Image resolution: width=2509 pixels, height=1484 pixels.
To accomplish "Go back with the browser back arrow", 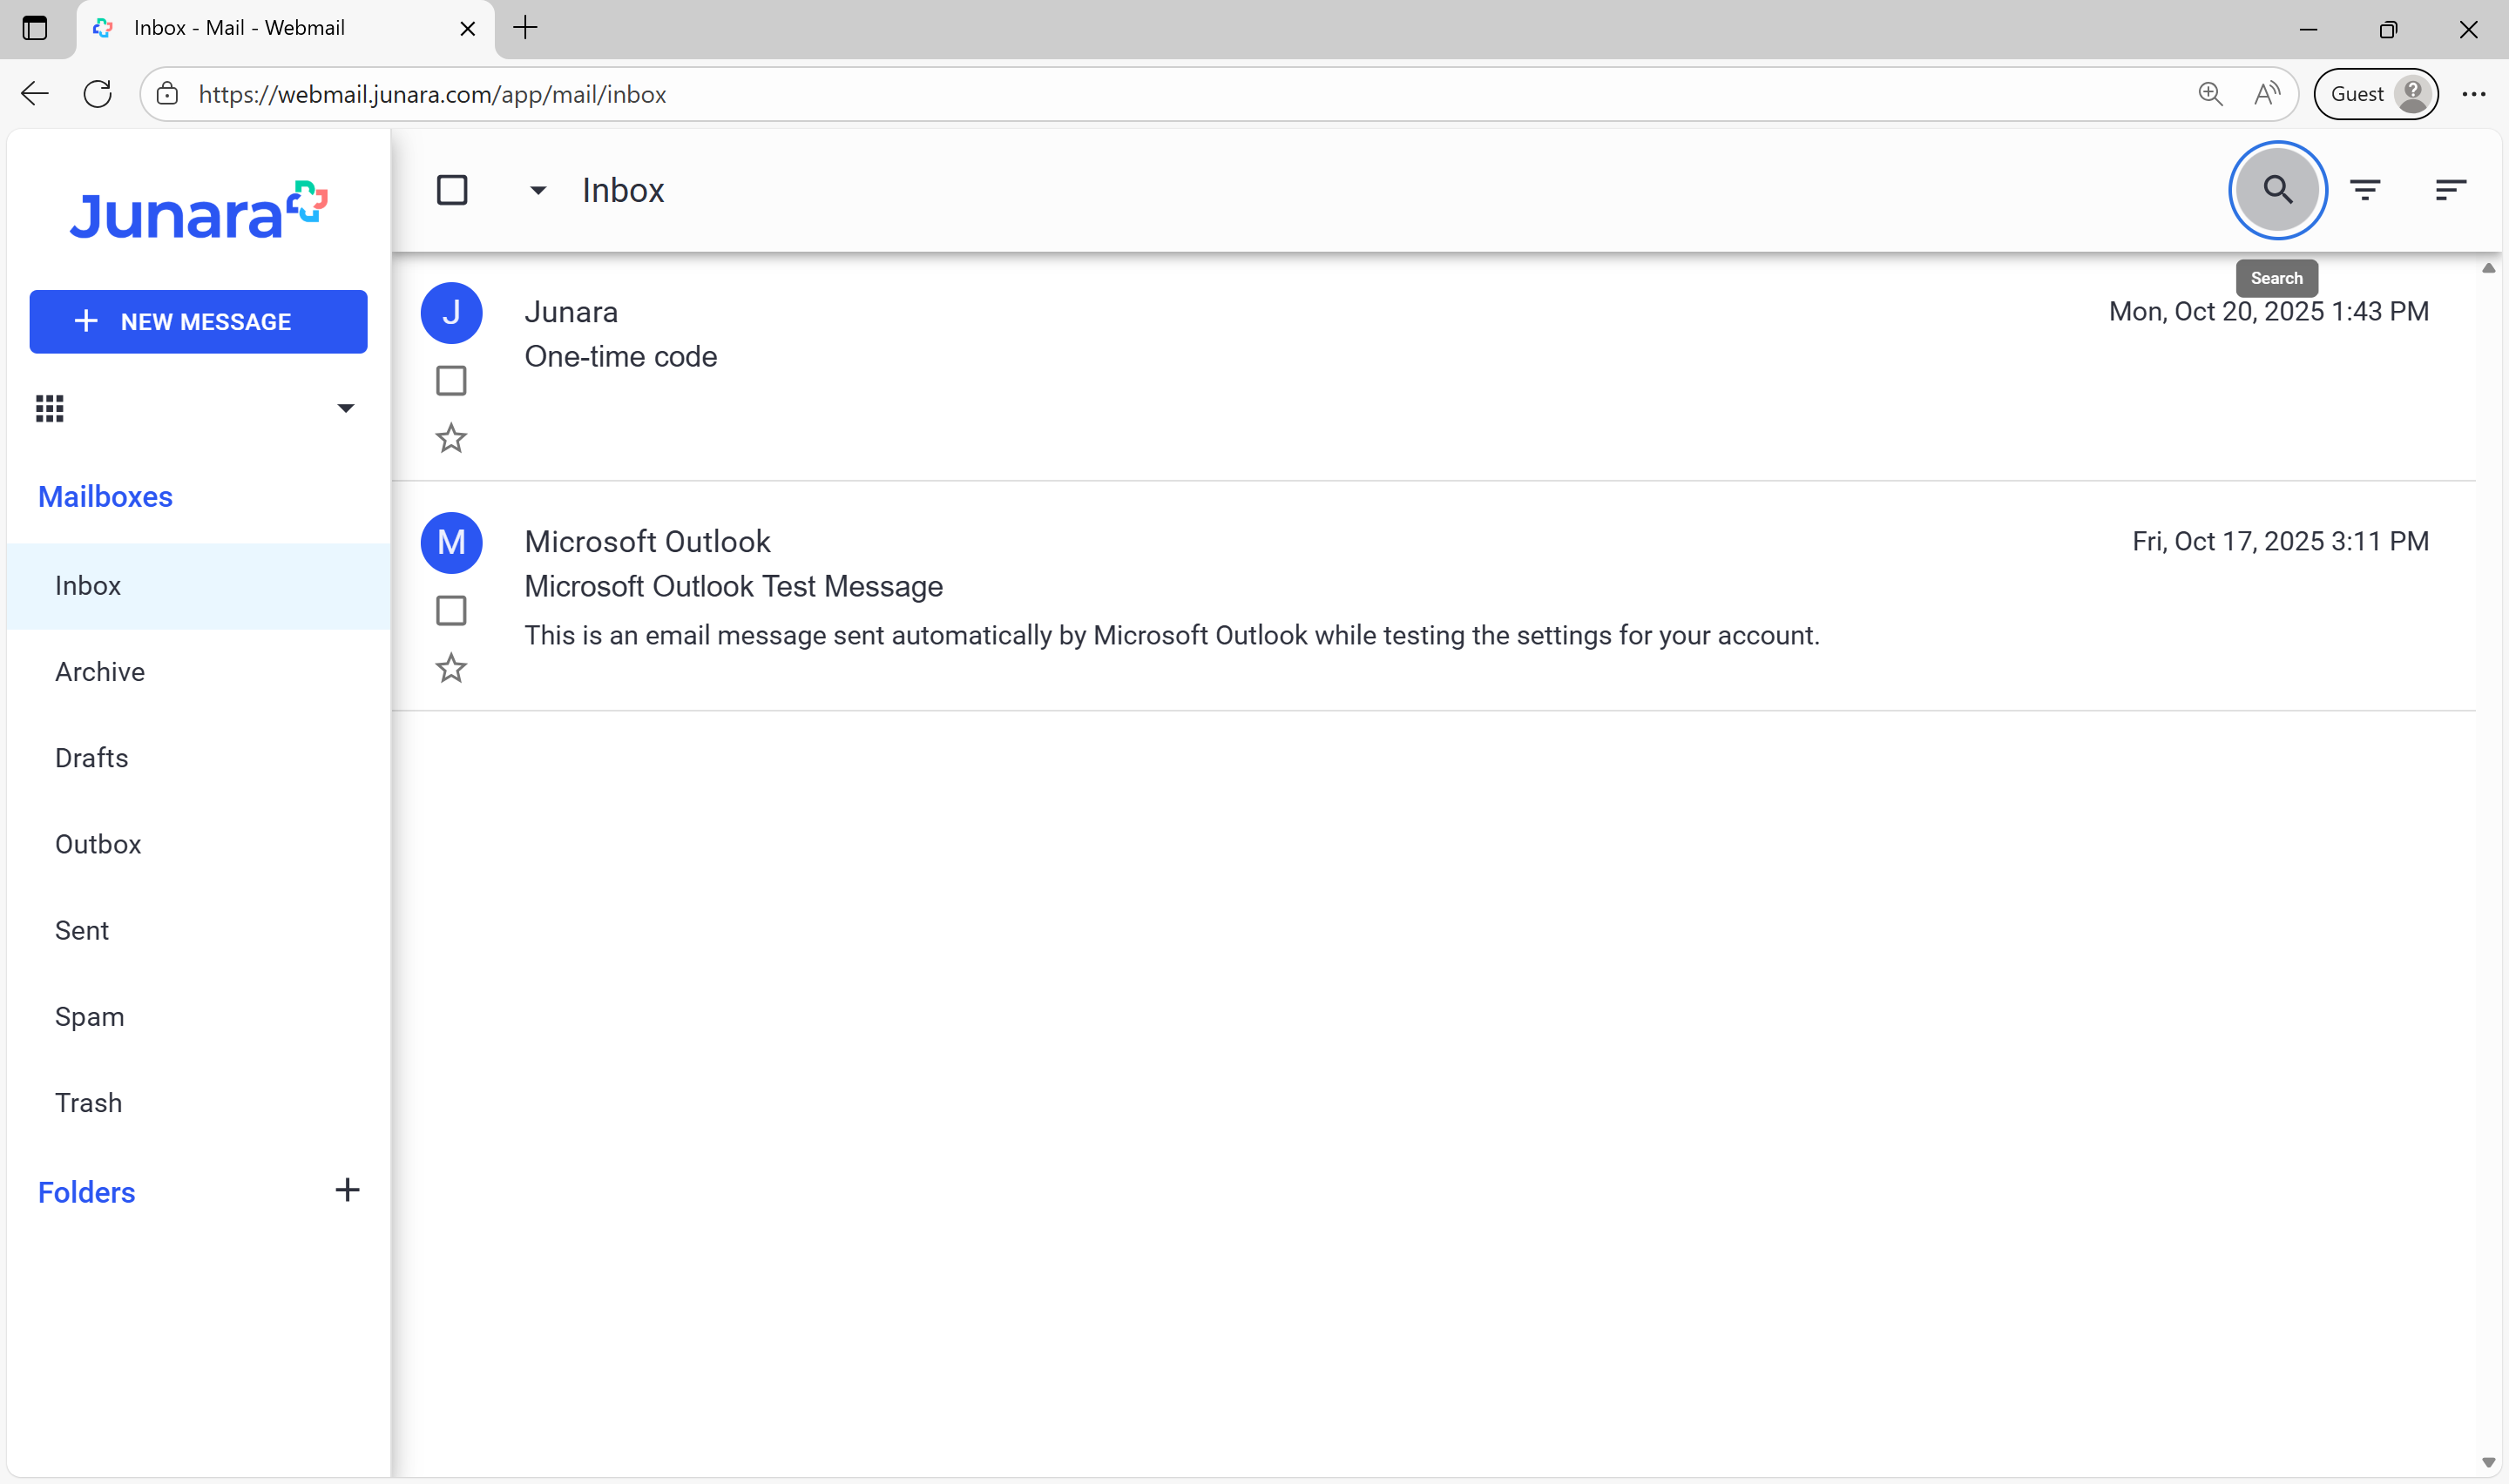I will (x=35, y=94).
